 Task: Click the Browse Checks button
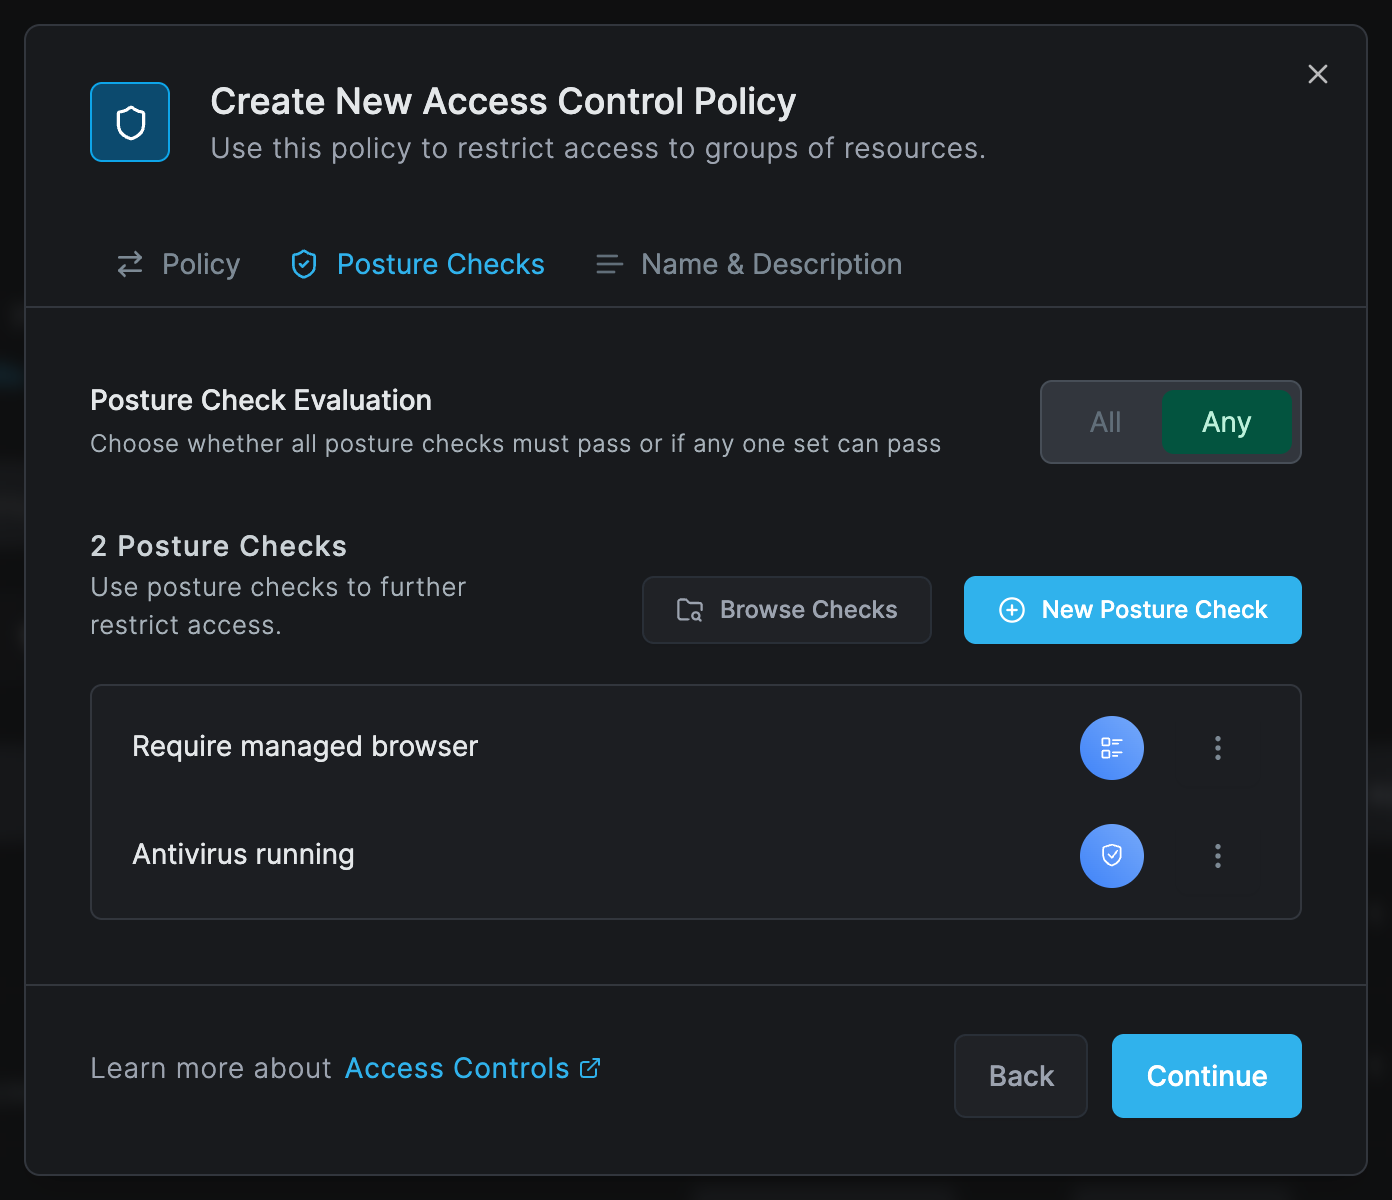coord(787,610)
